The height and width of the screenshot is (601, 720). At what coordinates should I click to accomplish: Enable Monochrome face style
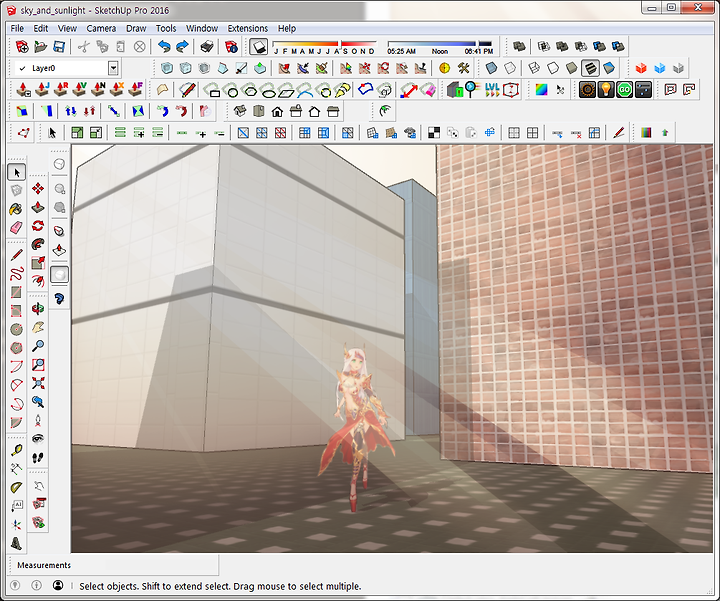tap(609, 68)
